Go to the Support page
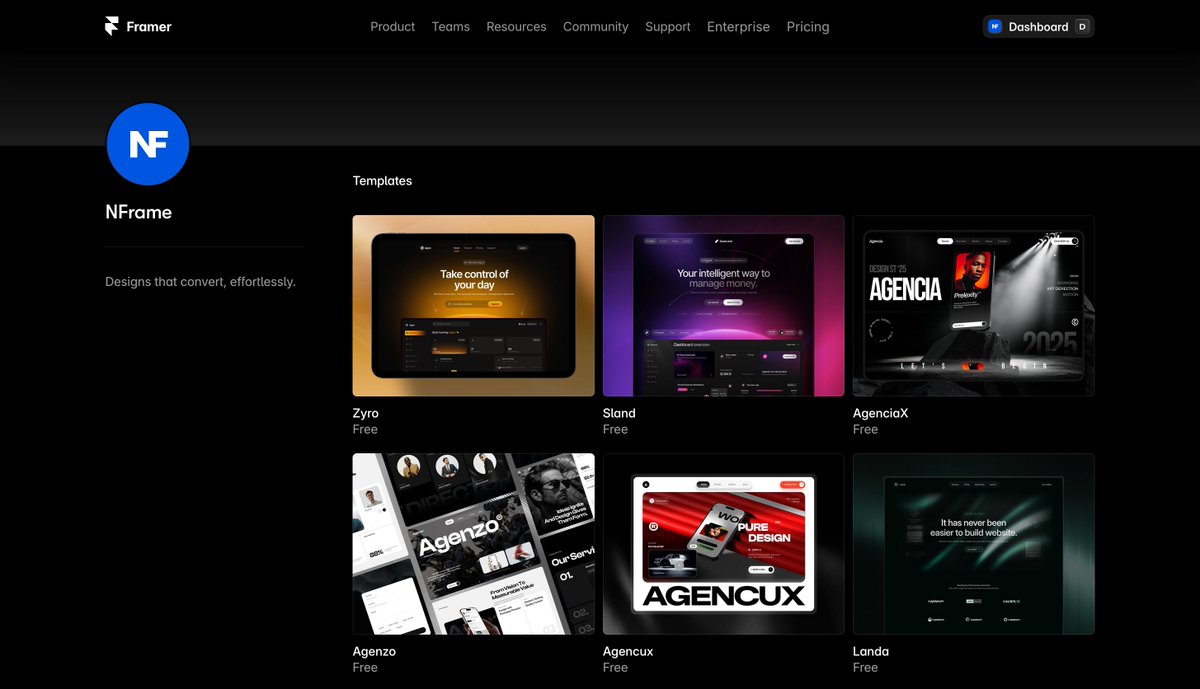This screenshot has height=689, width=1200. (668, 27)
